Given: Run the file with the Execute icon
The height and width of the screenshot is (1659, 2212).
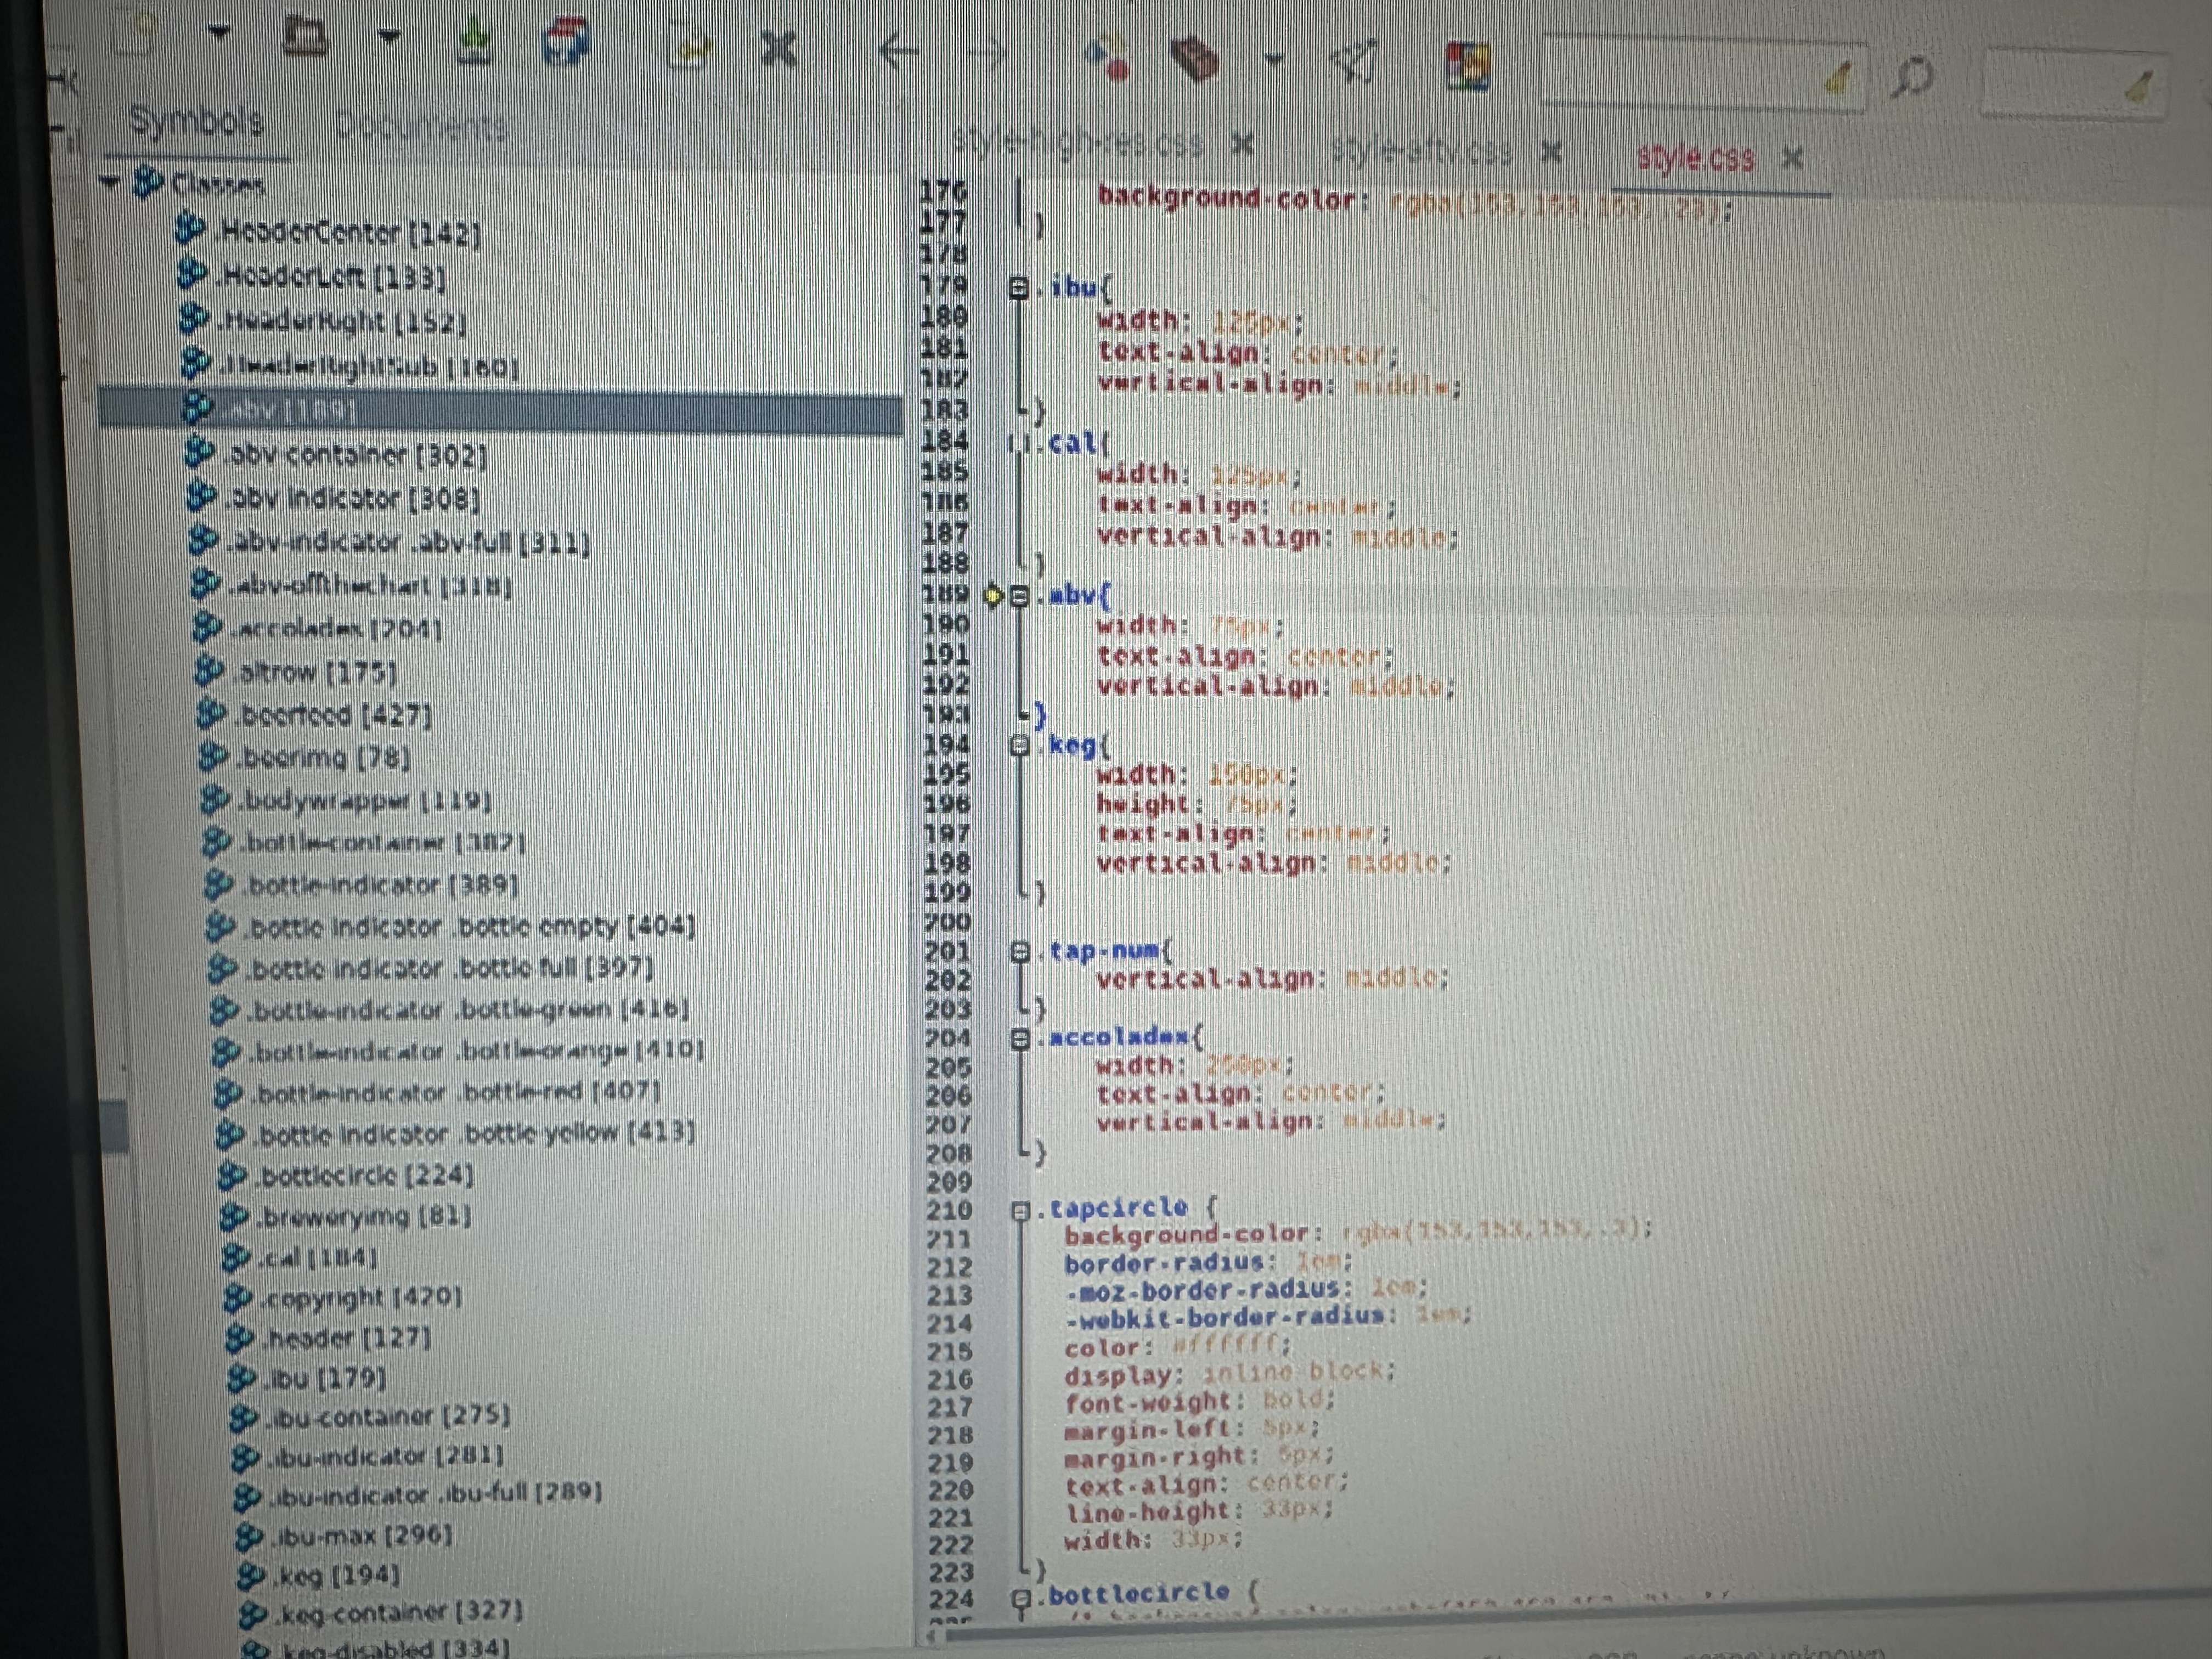Looking at the screenshot, I should click(x=1356, y=61).
